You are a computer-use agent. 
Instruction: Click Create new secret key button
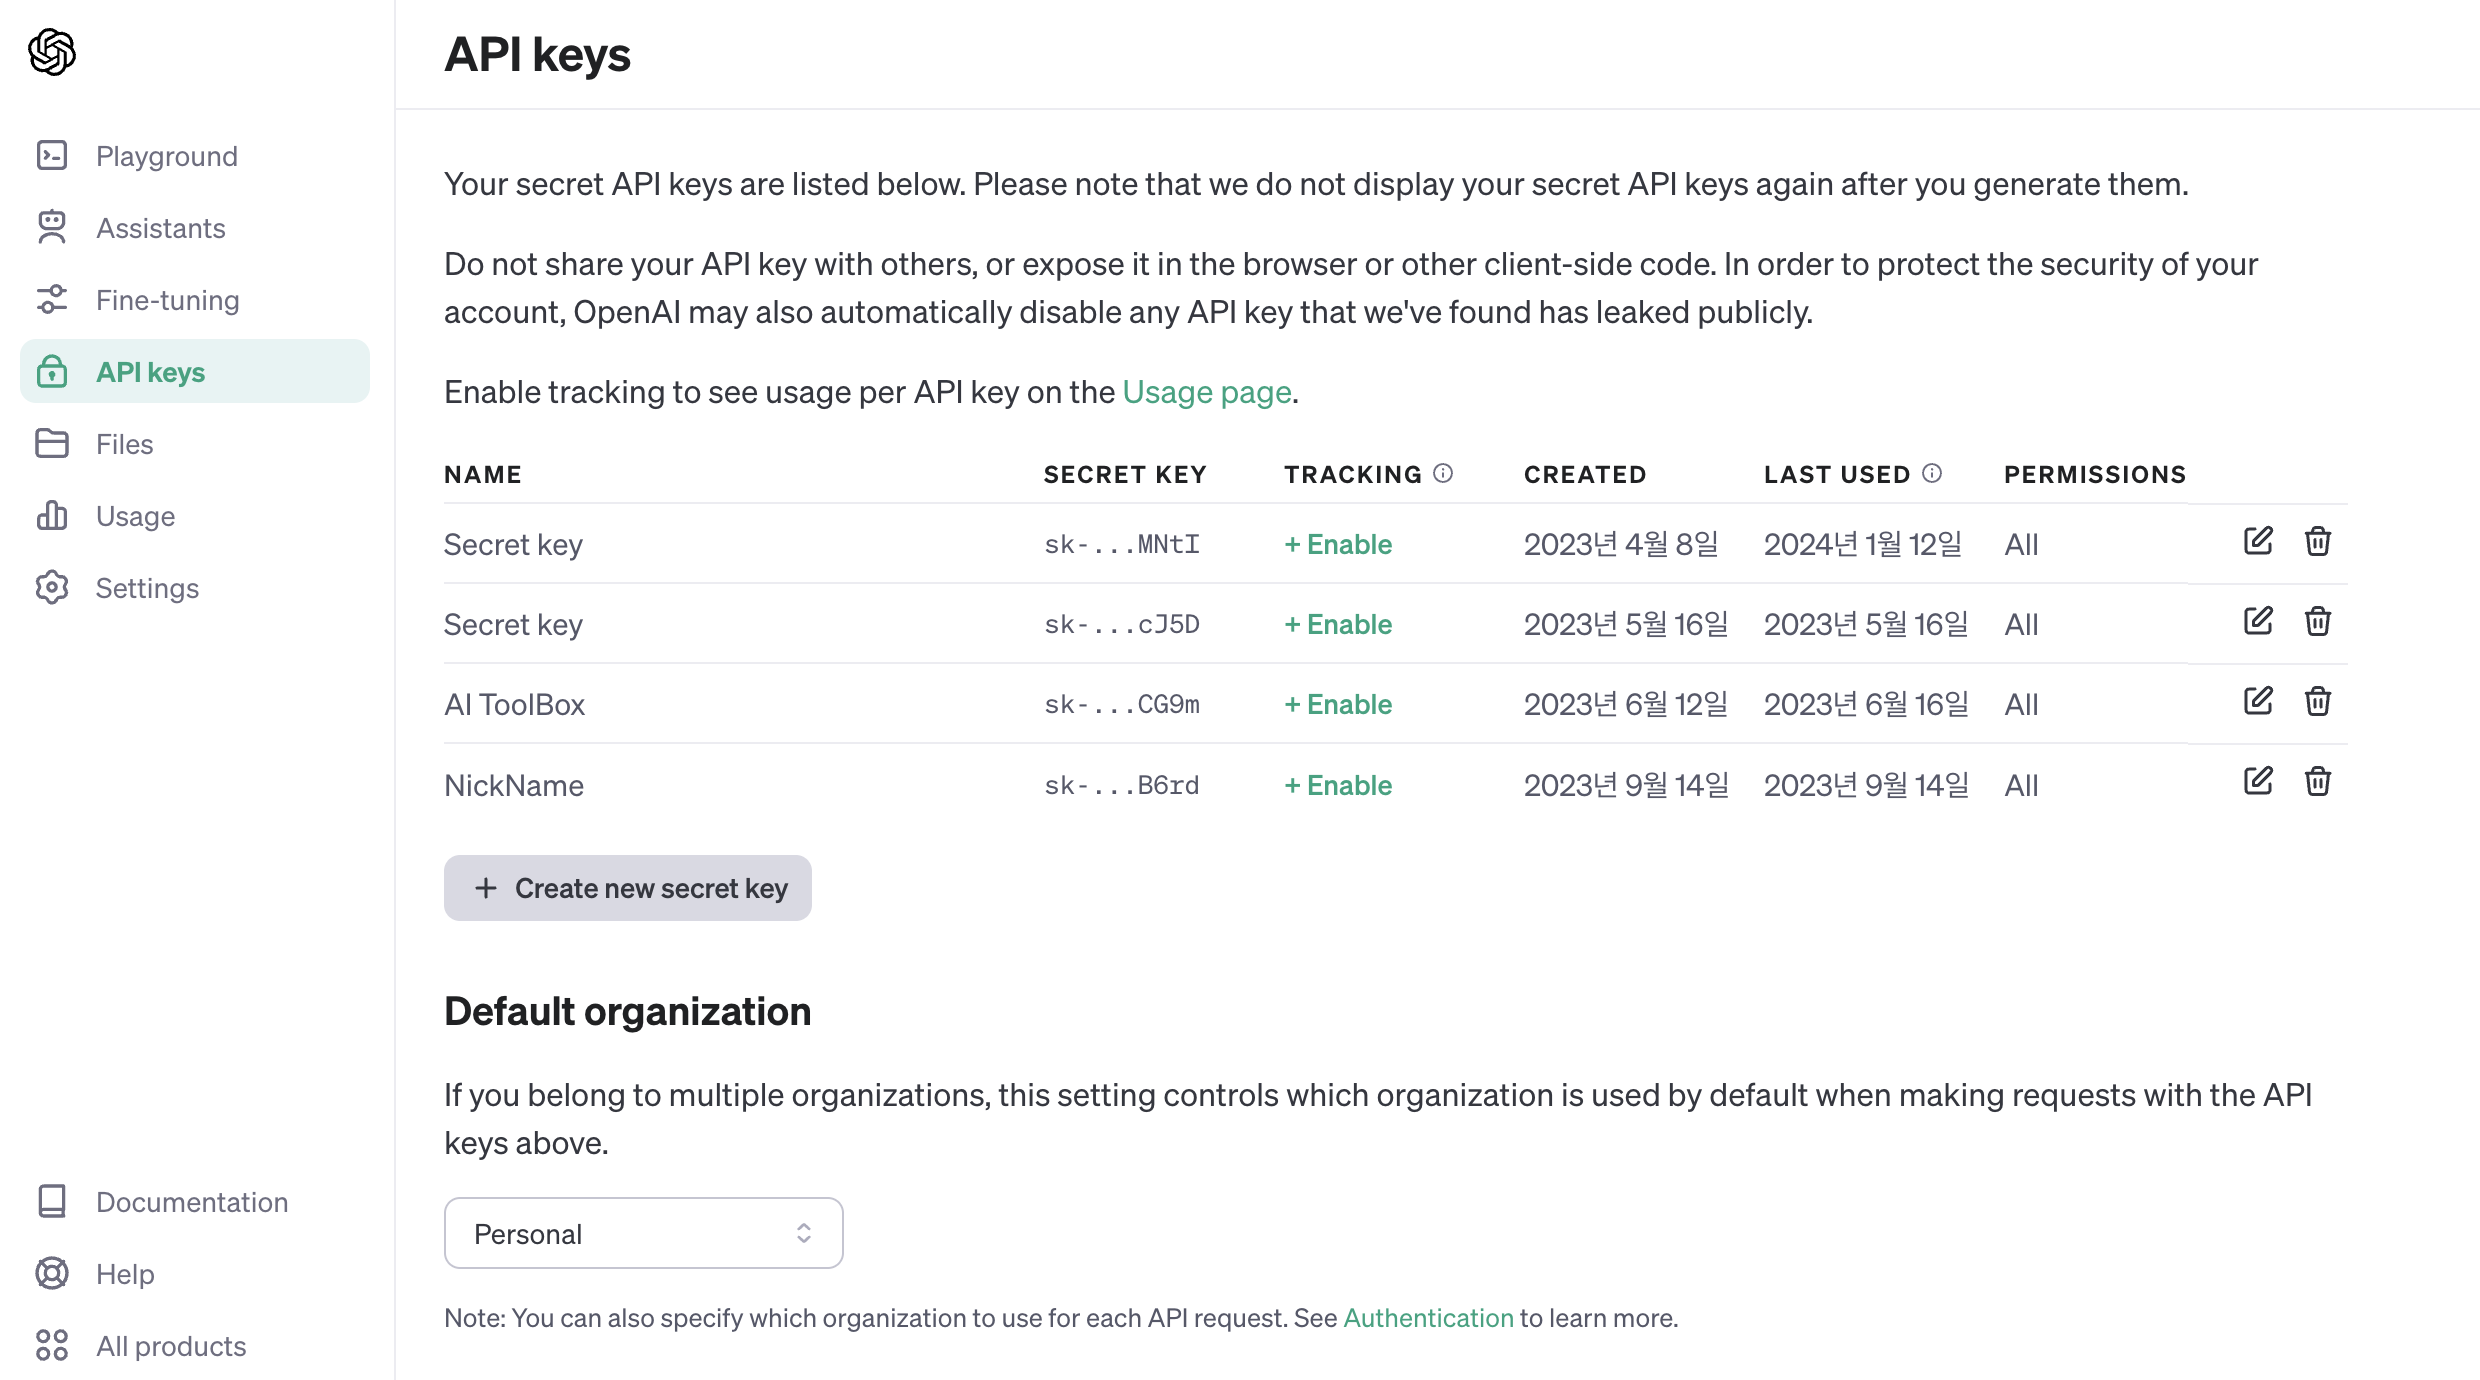pos(627,888)
